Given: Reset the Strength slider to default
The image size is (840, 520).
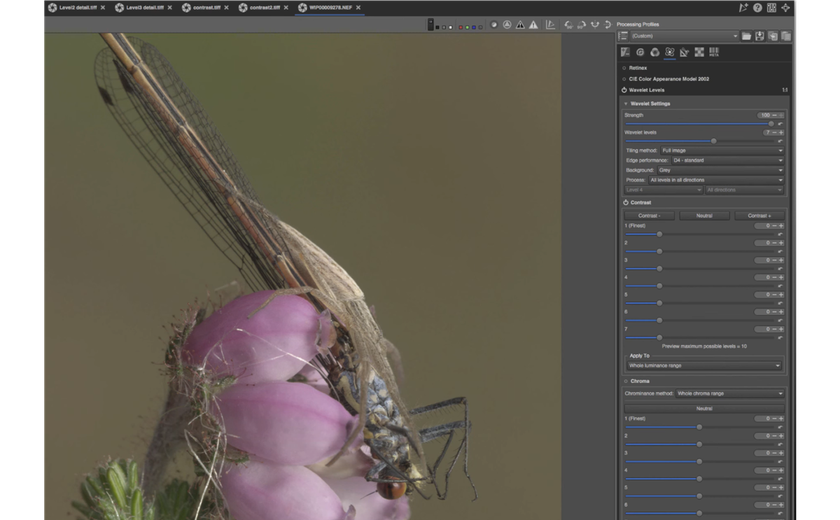Looking at the screenshot, I should coord(780,124).
